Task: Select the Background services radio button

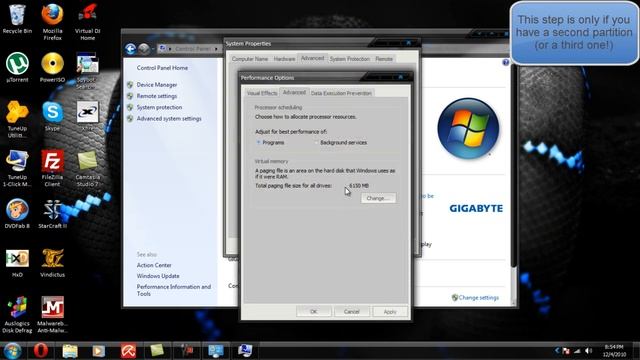Action: point(316,142)
